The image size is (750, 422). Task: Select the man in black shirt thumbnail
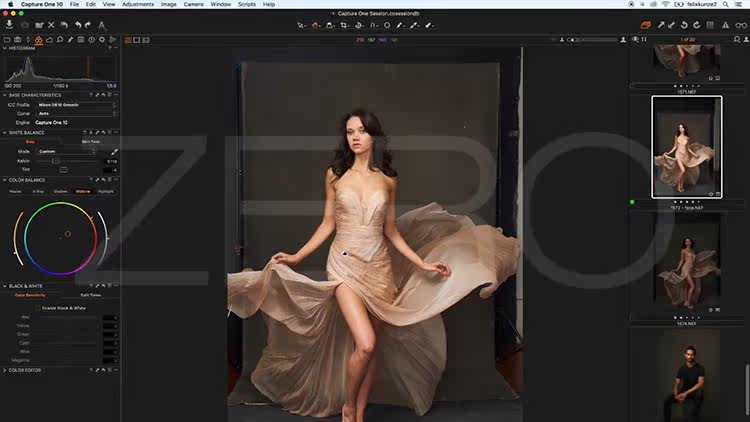(688, 378)
